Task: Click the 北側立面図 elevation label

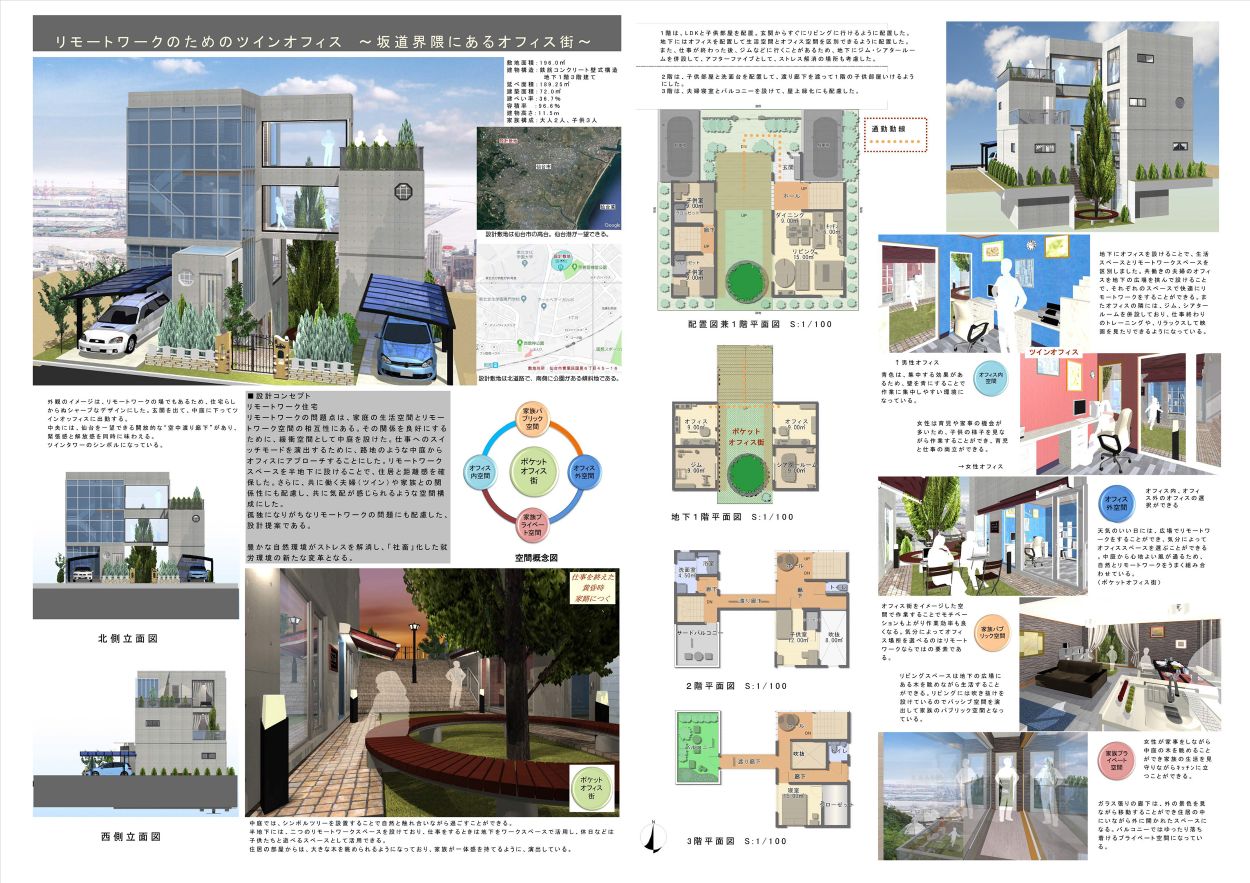Action: click(128, 638)
